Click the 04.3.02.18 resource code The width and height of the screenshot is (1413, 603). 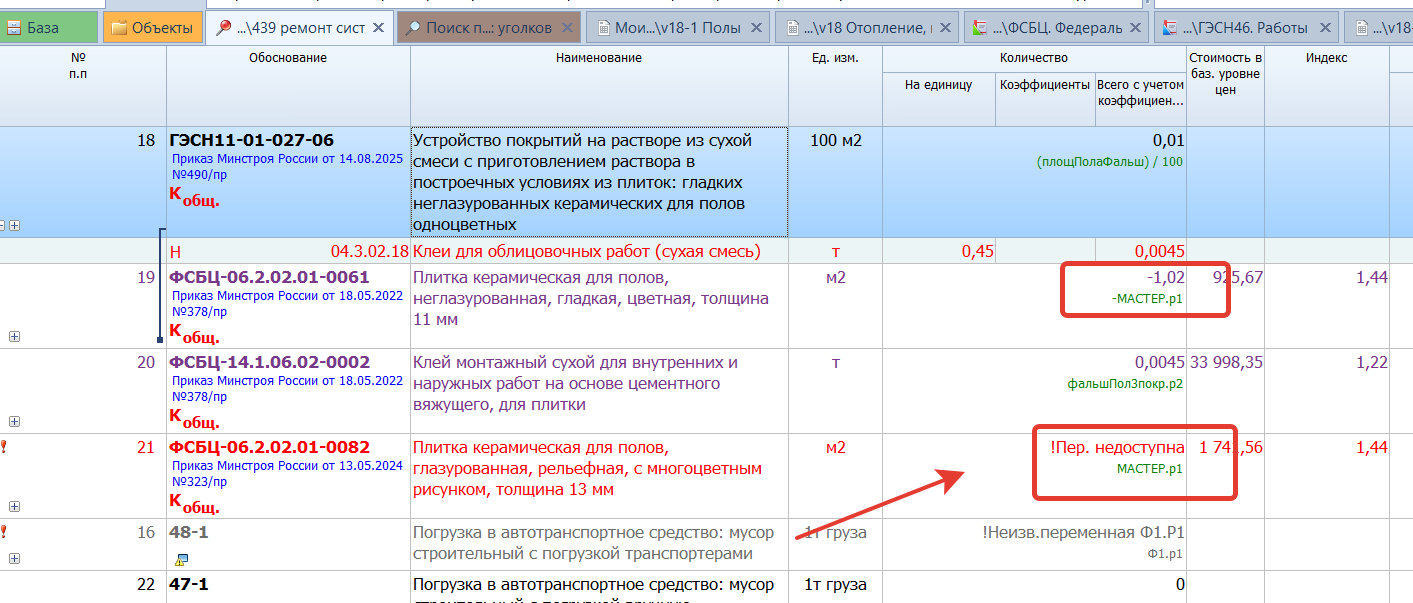tap(369, 251)
